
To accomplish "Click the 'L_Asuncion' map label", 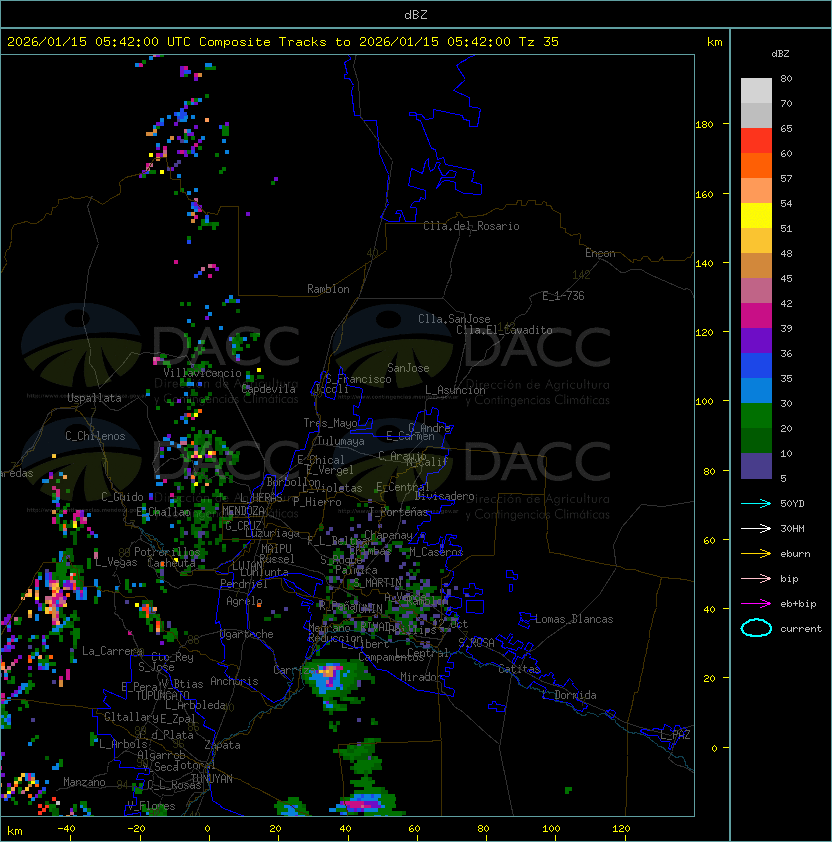I will point(455,390).
